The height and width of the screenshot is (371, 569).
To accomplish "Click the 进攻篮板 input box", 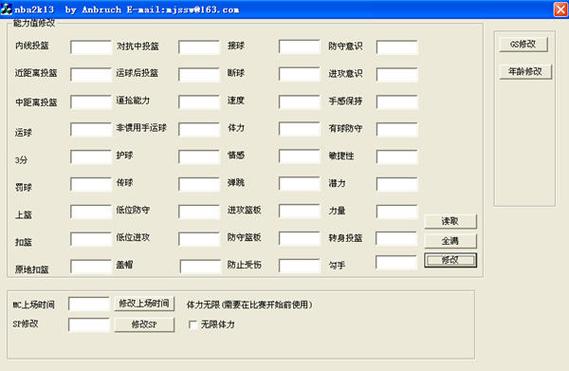I will pyautogui.click(x=299, y=211).
